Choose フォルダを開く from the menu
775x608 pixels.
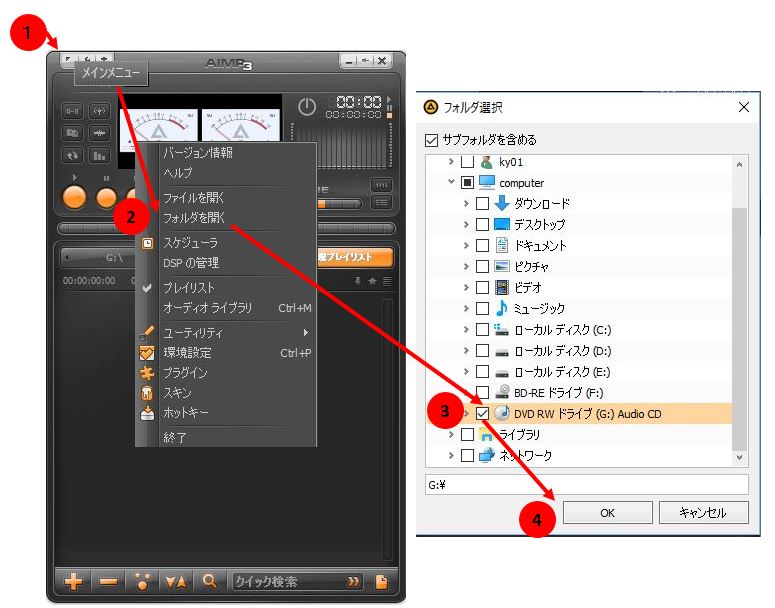pos(194,217)
